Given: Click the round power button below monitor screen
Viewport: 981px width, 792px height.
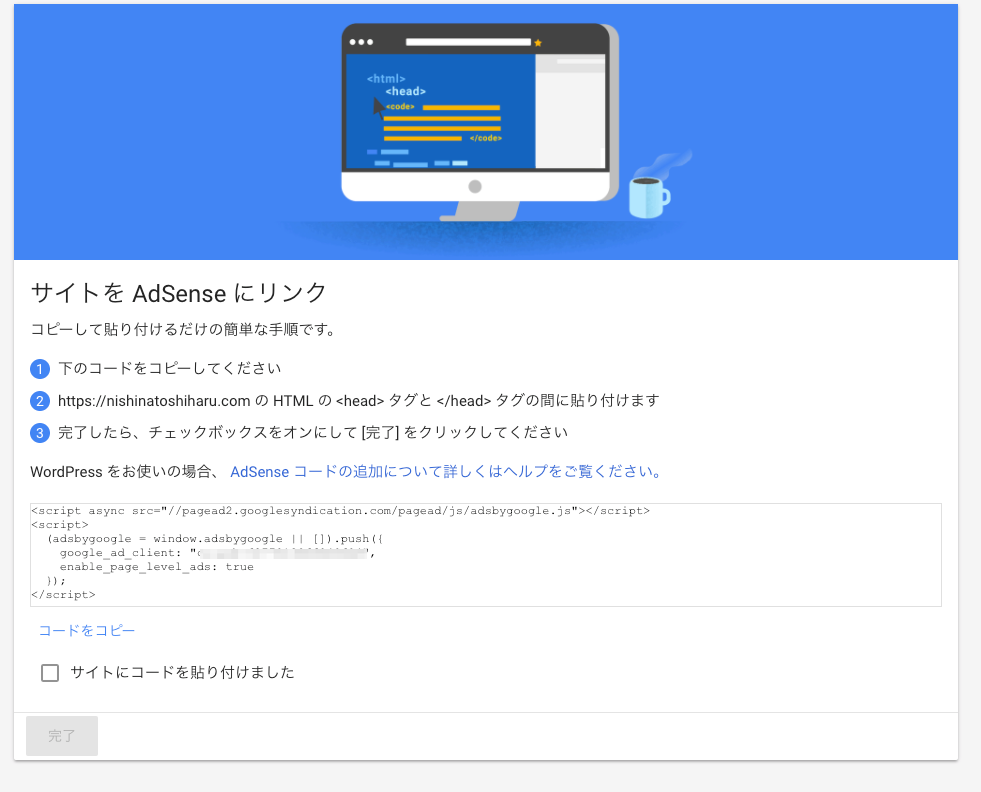Looking at the screenshot, I should click(475, 187).
